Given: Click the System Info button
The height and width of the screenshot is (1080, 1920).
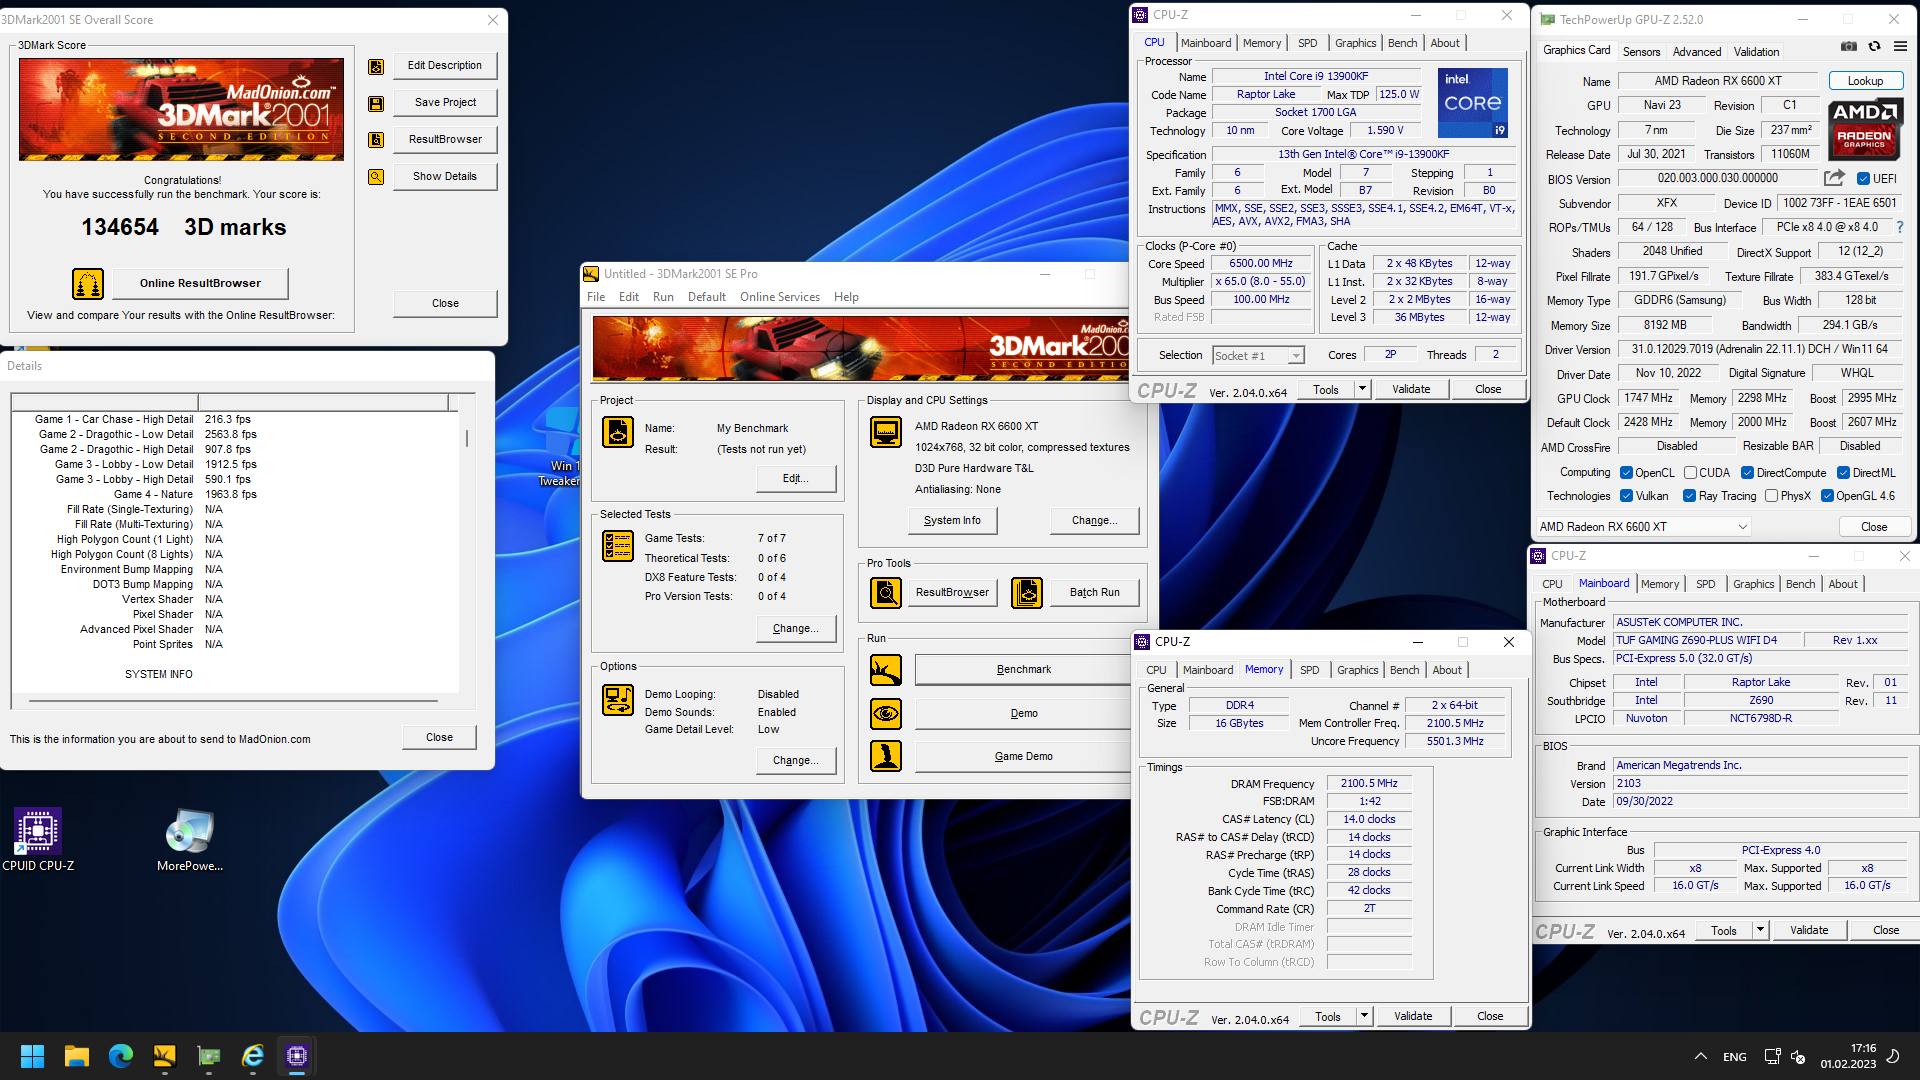Looking at the screenshot, I should [x=952, y=520].
